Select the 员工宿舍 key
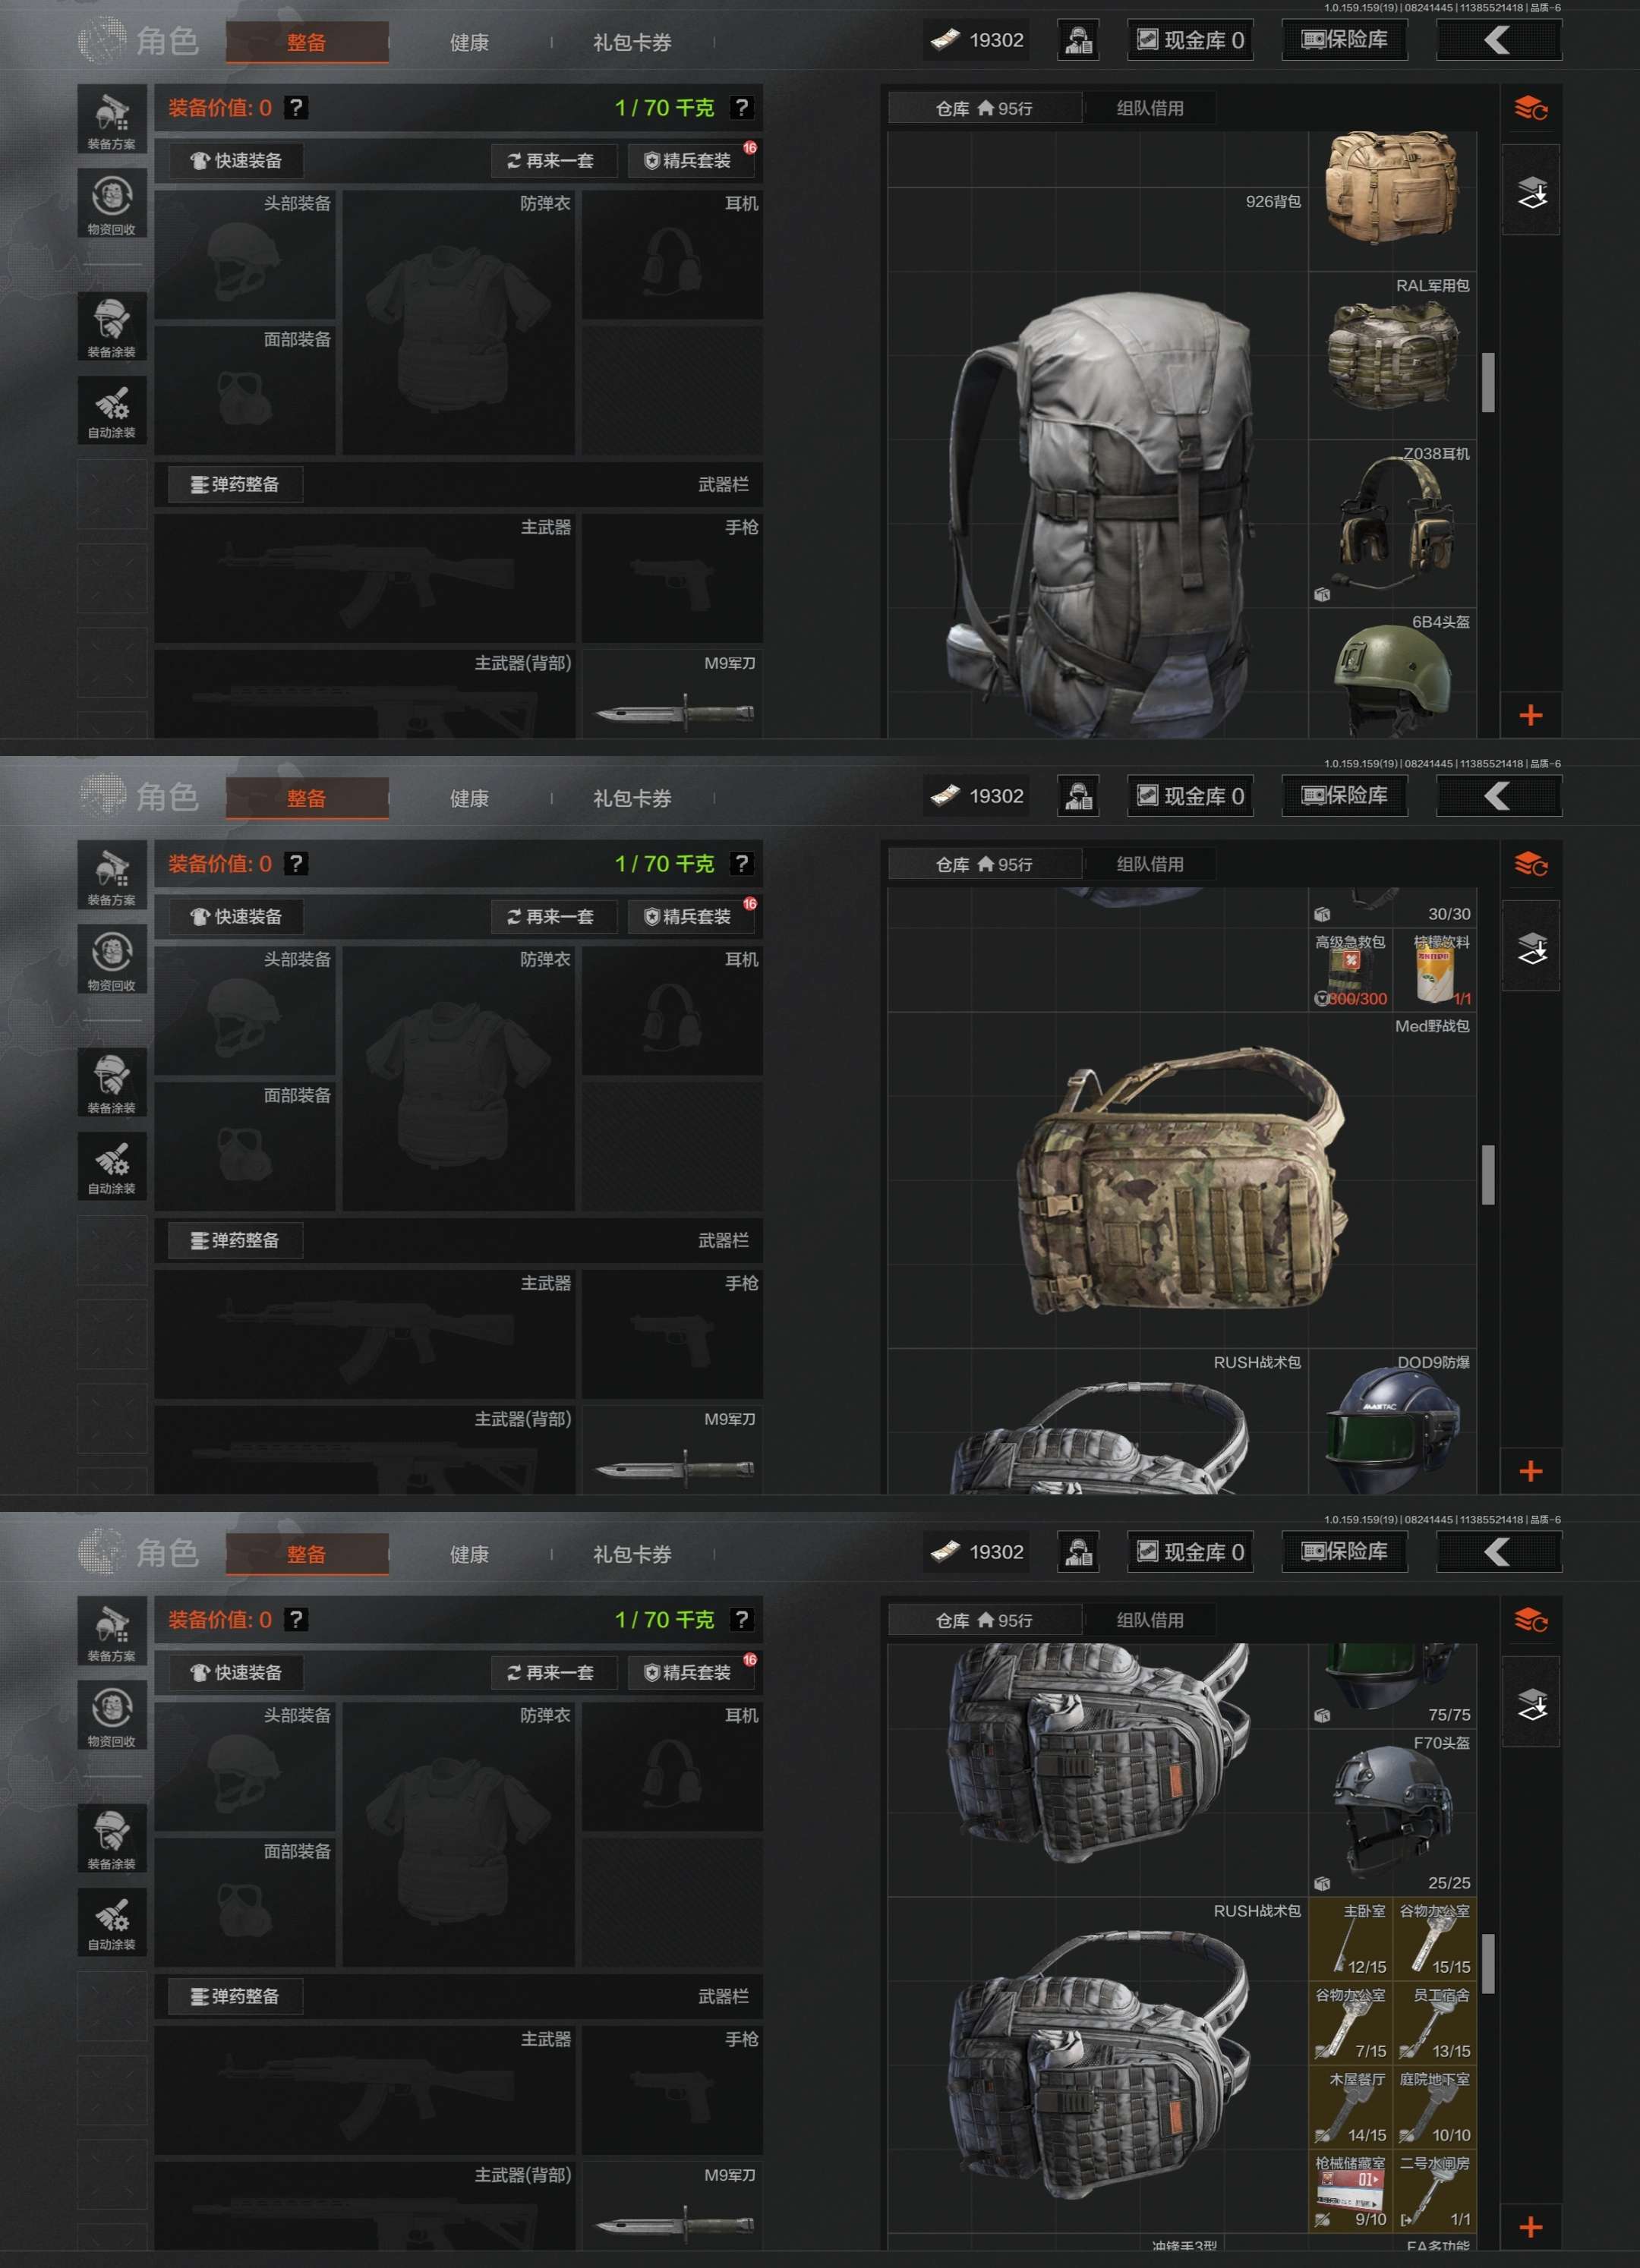The image size is (1640, 2268). (x=1435, y=2022)
